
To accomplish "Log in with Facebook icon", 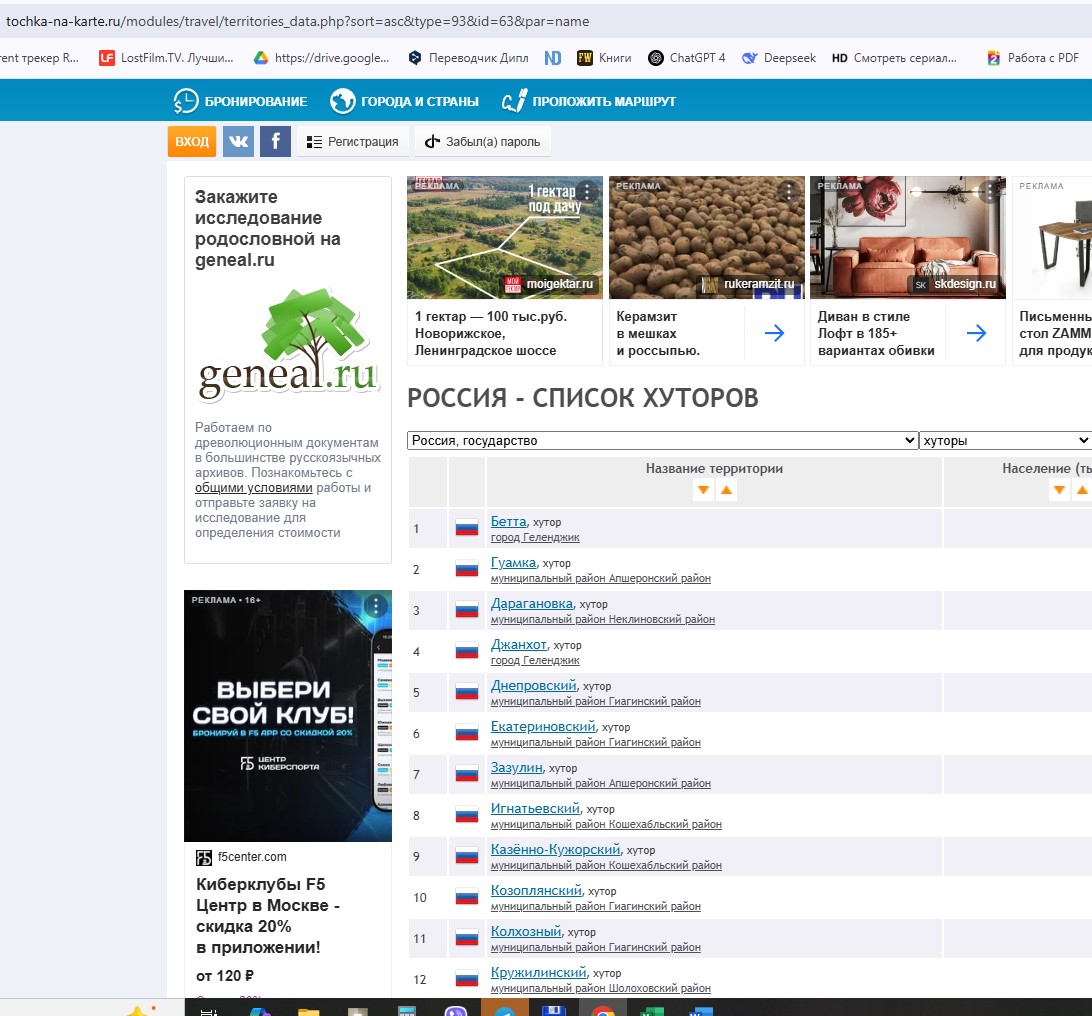I will pyautogui.click(x=275, y=141).
